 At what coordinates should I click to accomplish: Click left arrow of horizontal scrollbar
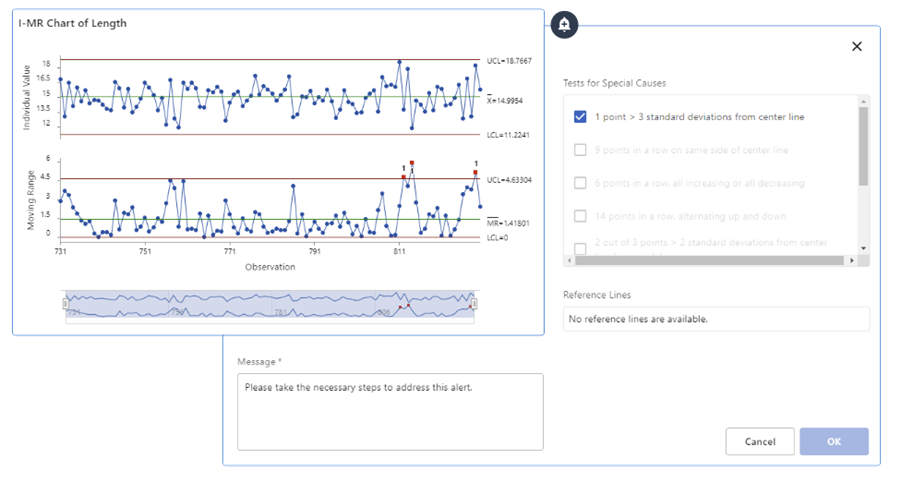(569, 260)
